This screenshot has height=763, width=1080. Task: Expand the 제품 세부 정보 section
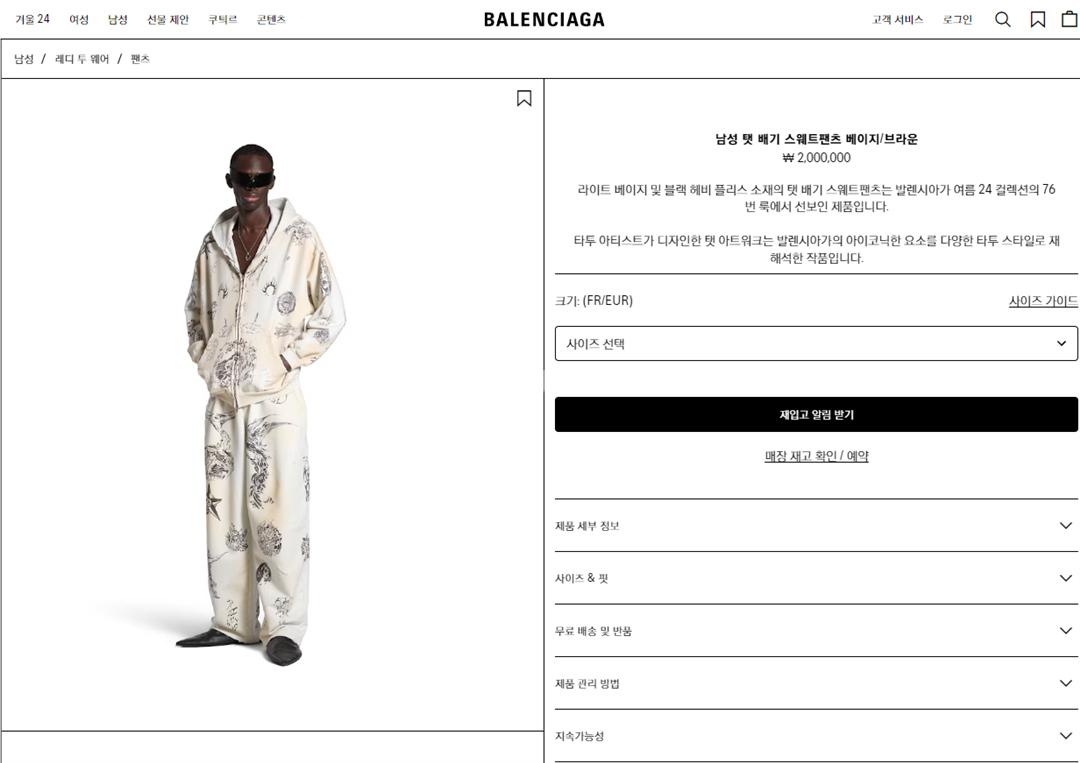[816, 525]
